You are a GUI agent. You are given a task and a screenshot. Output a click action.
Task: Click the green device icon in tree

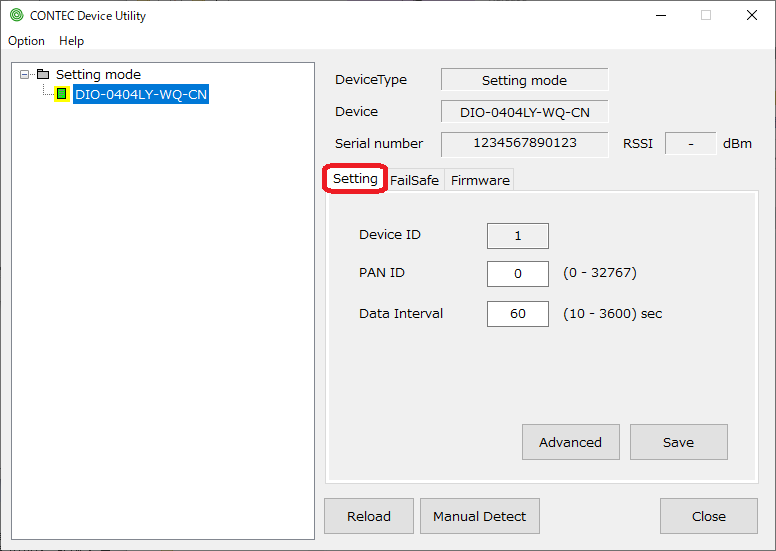(x=61, y=94)
